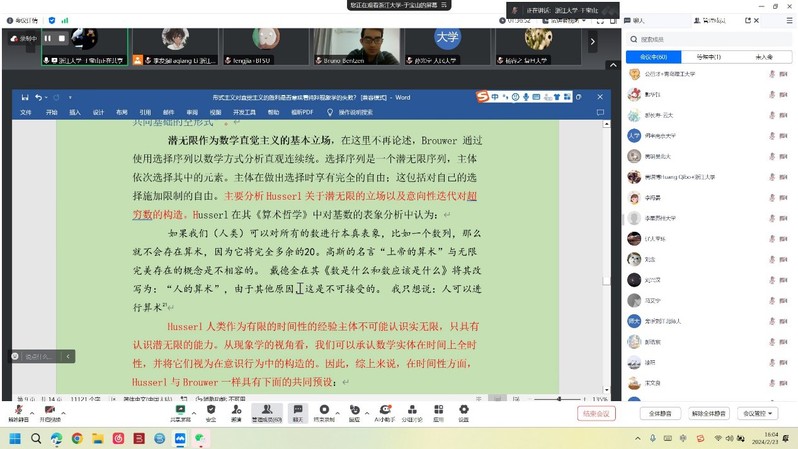Screen dimensions: 798x449
Task: Open Word 文件 tab
Action: tap(25, 113)
